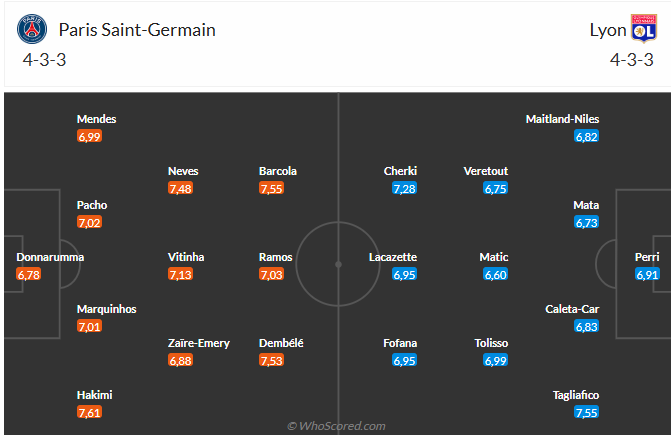The image size is (671, 435).
Task: Click Cherki's 7,28 rating badge
Action: tap(404, 188)
